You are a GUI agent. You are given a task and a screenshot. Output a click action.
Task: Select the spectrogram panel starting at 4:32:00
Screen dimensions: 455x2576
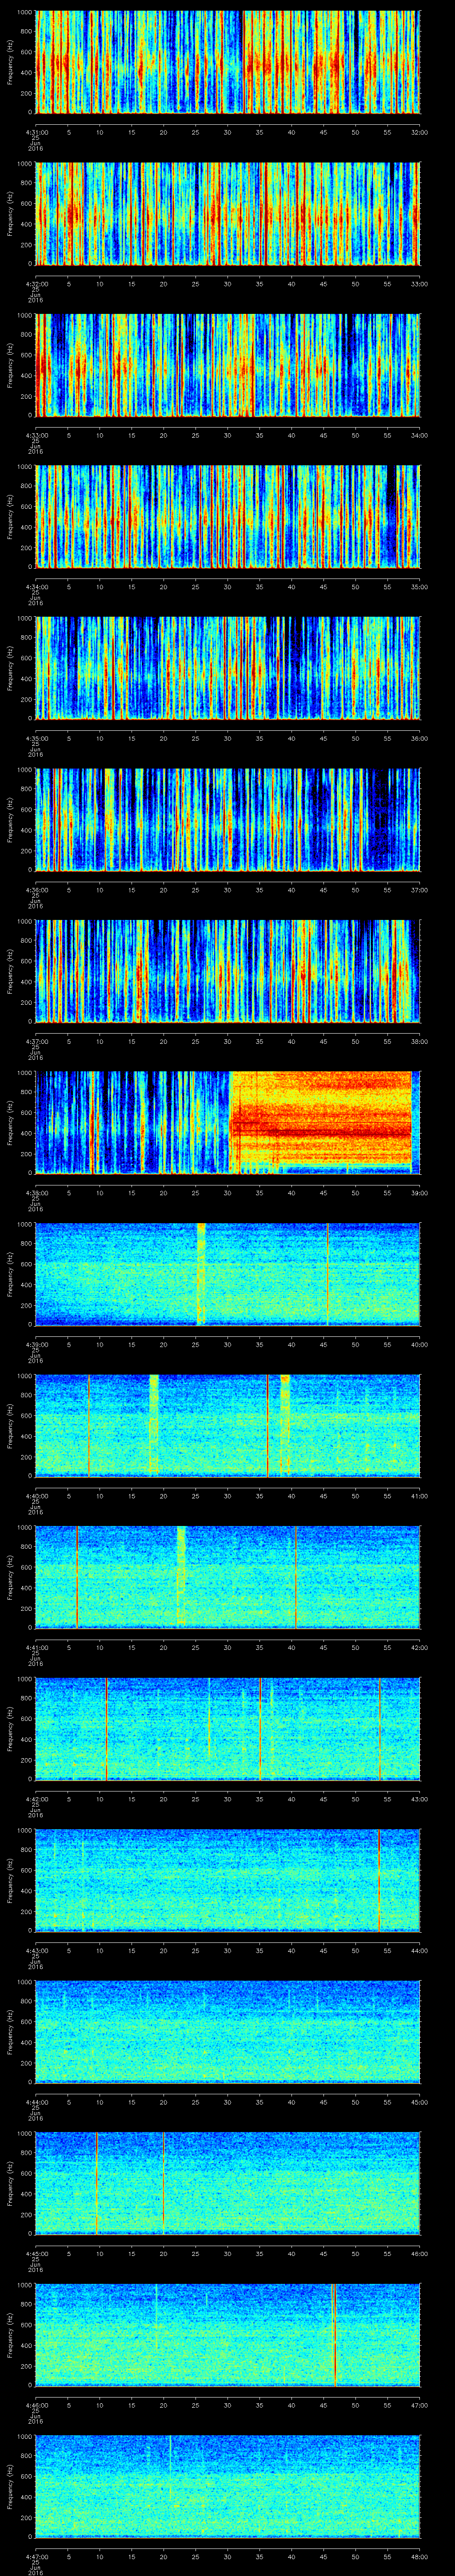[x=228, y=213]
